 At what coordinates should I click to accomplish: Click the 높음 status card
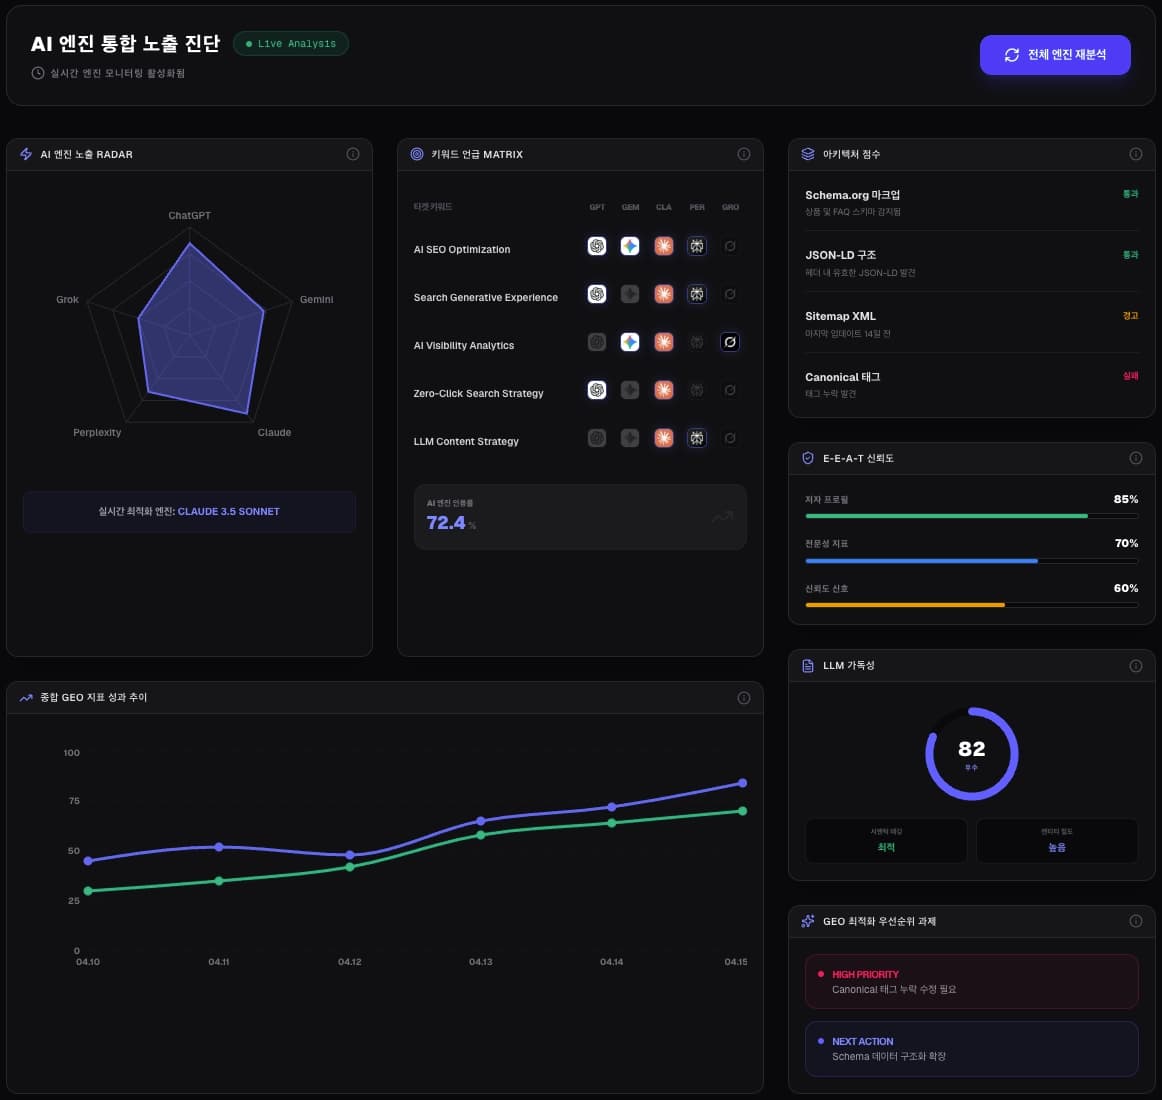[x=1057, y=841]
